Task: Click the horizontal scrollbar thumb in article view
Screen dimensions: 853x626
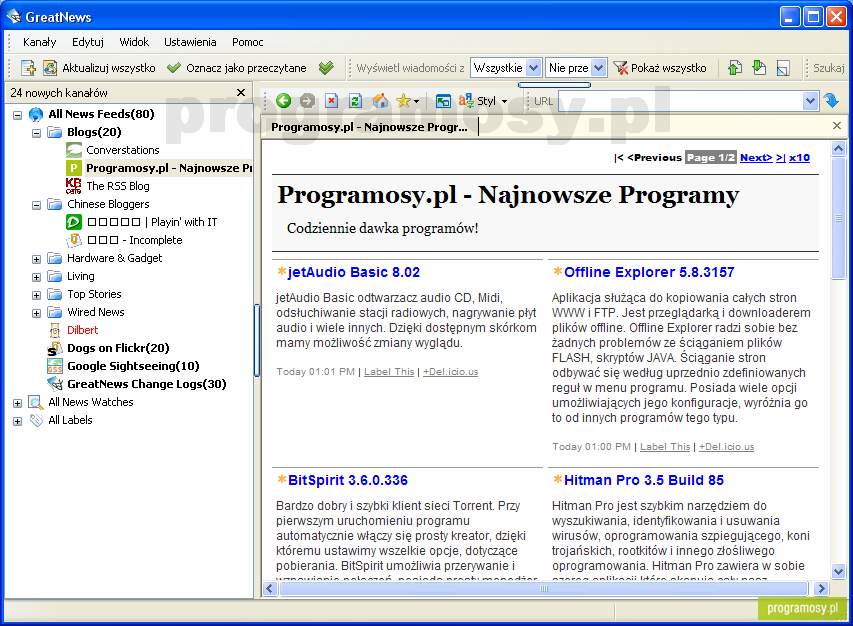Action: tap(543, 588)
